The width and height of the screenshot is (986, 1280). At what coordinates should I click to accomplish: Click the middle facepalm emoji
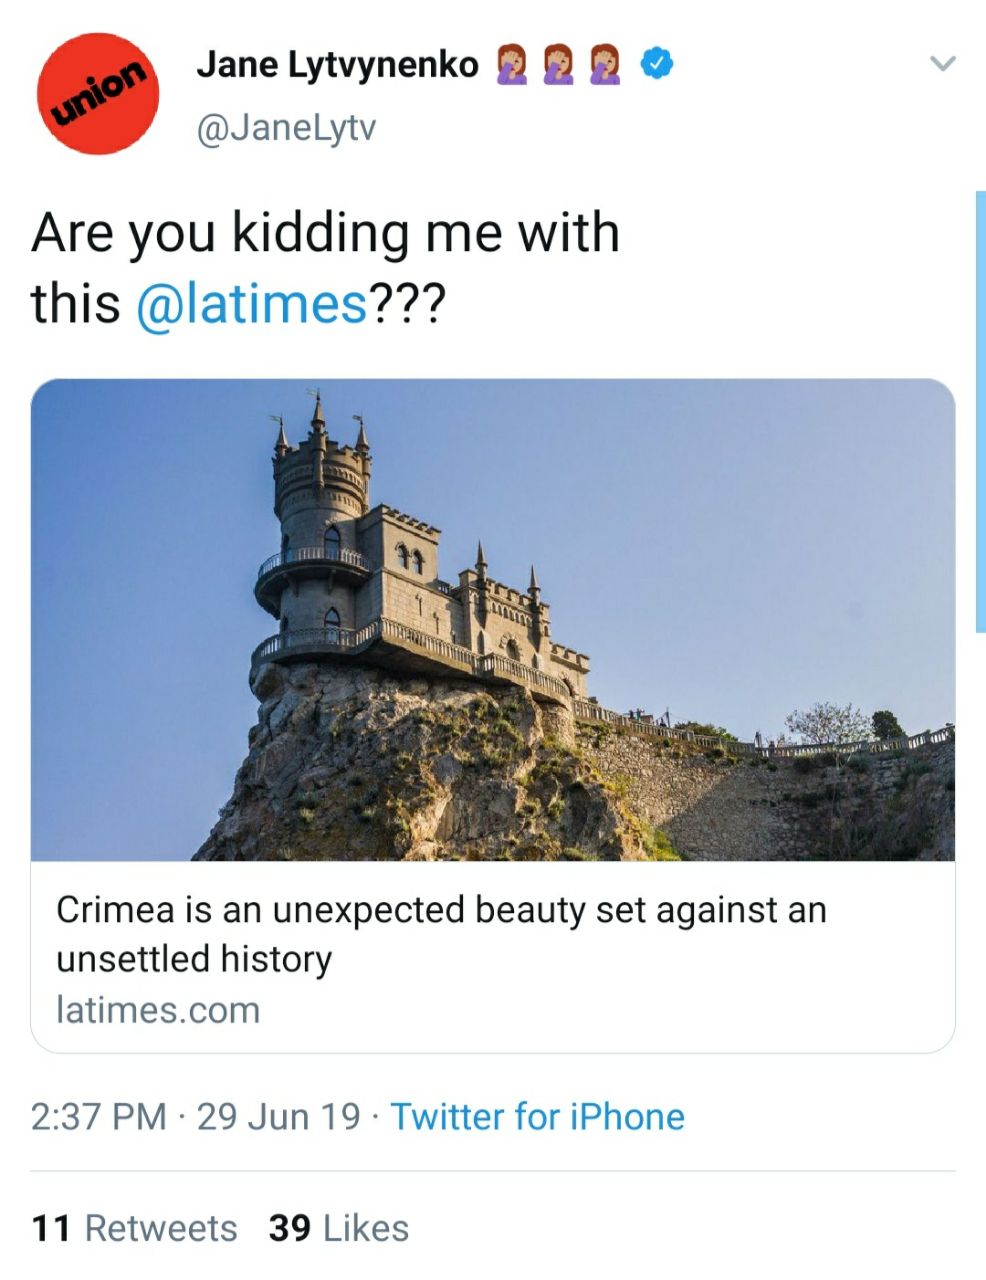point(558,65)
